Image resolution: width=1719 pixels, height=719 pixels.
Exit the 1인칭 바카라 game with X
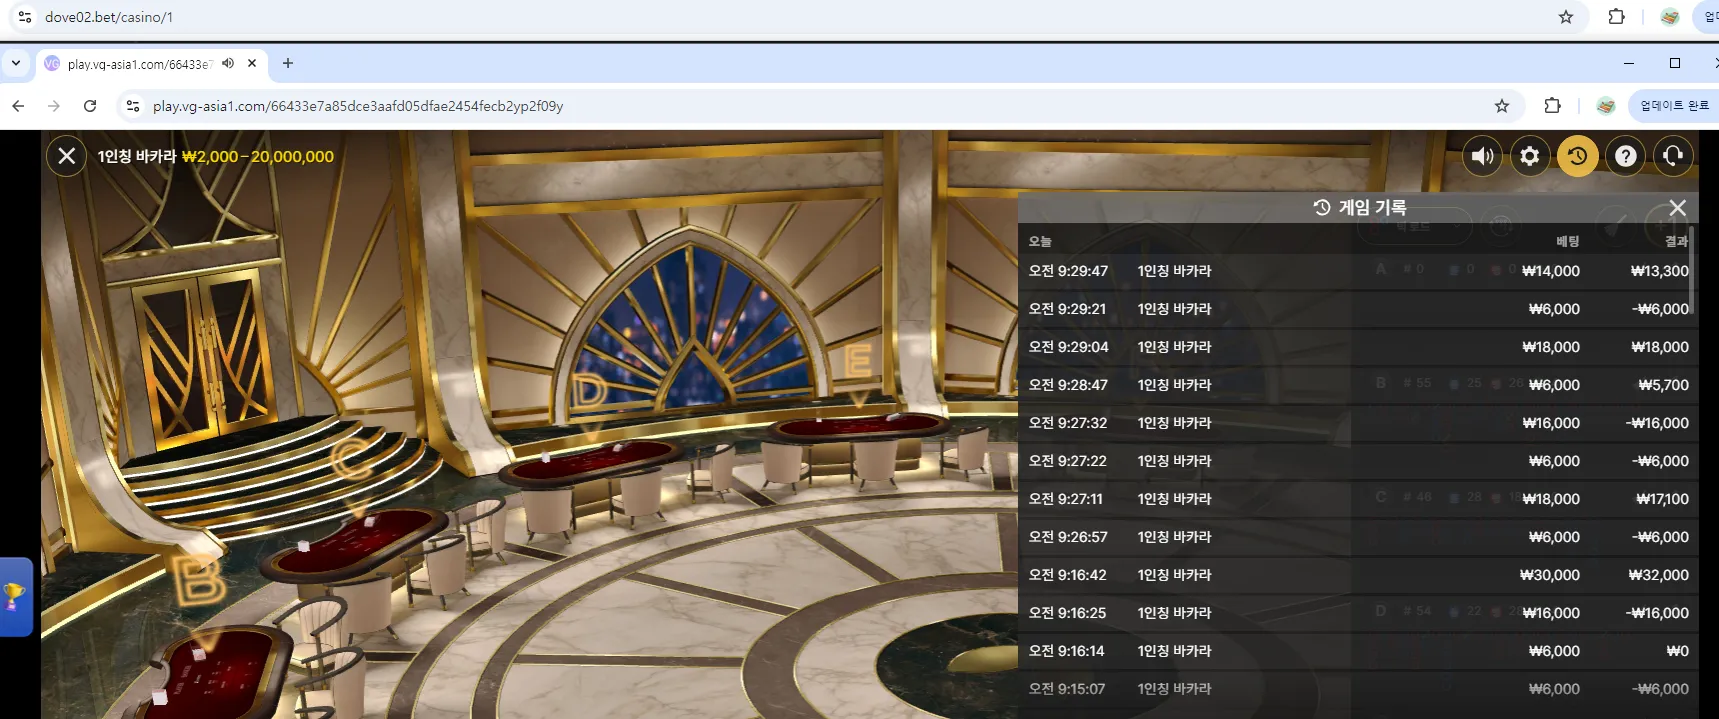(x=67, y=156)
